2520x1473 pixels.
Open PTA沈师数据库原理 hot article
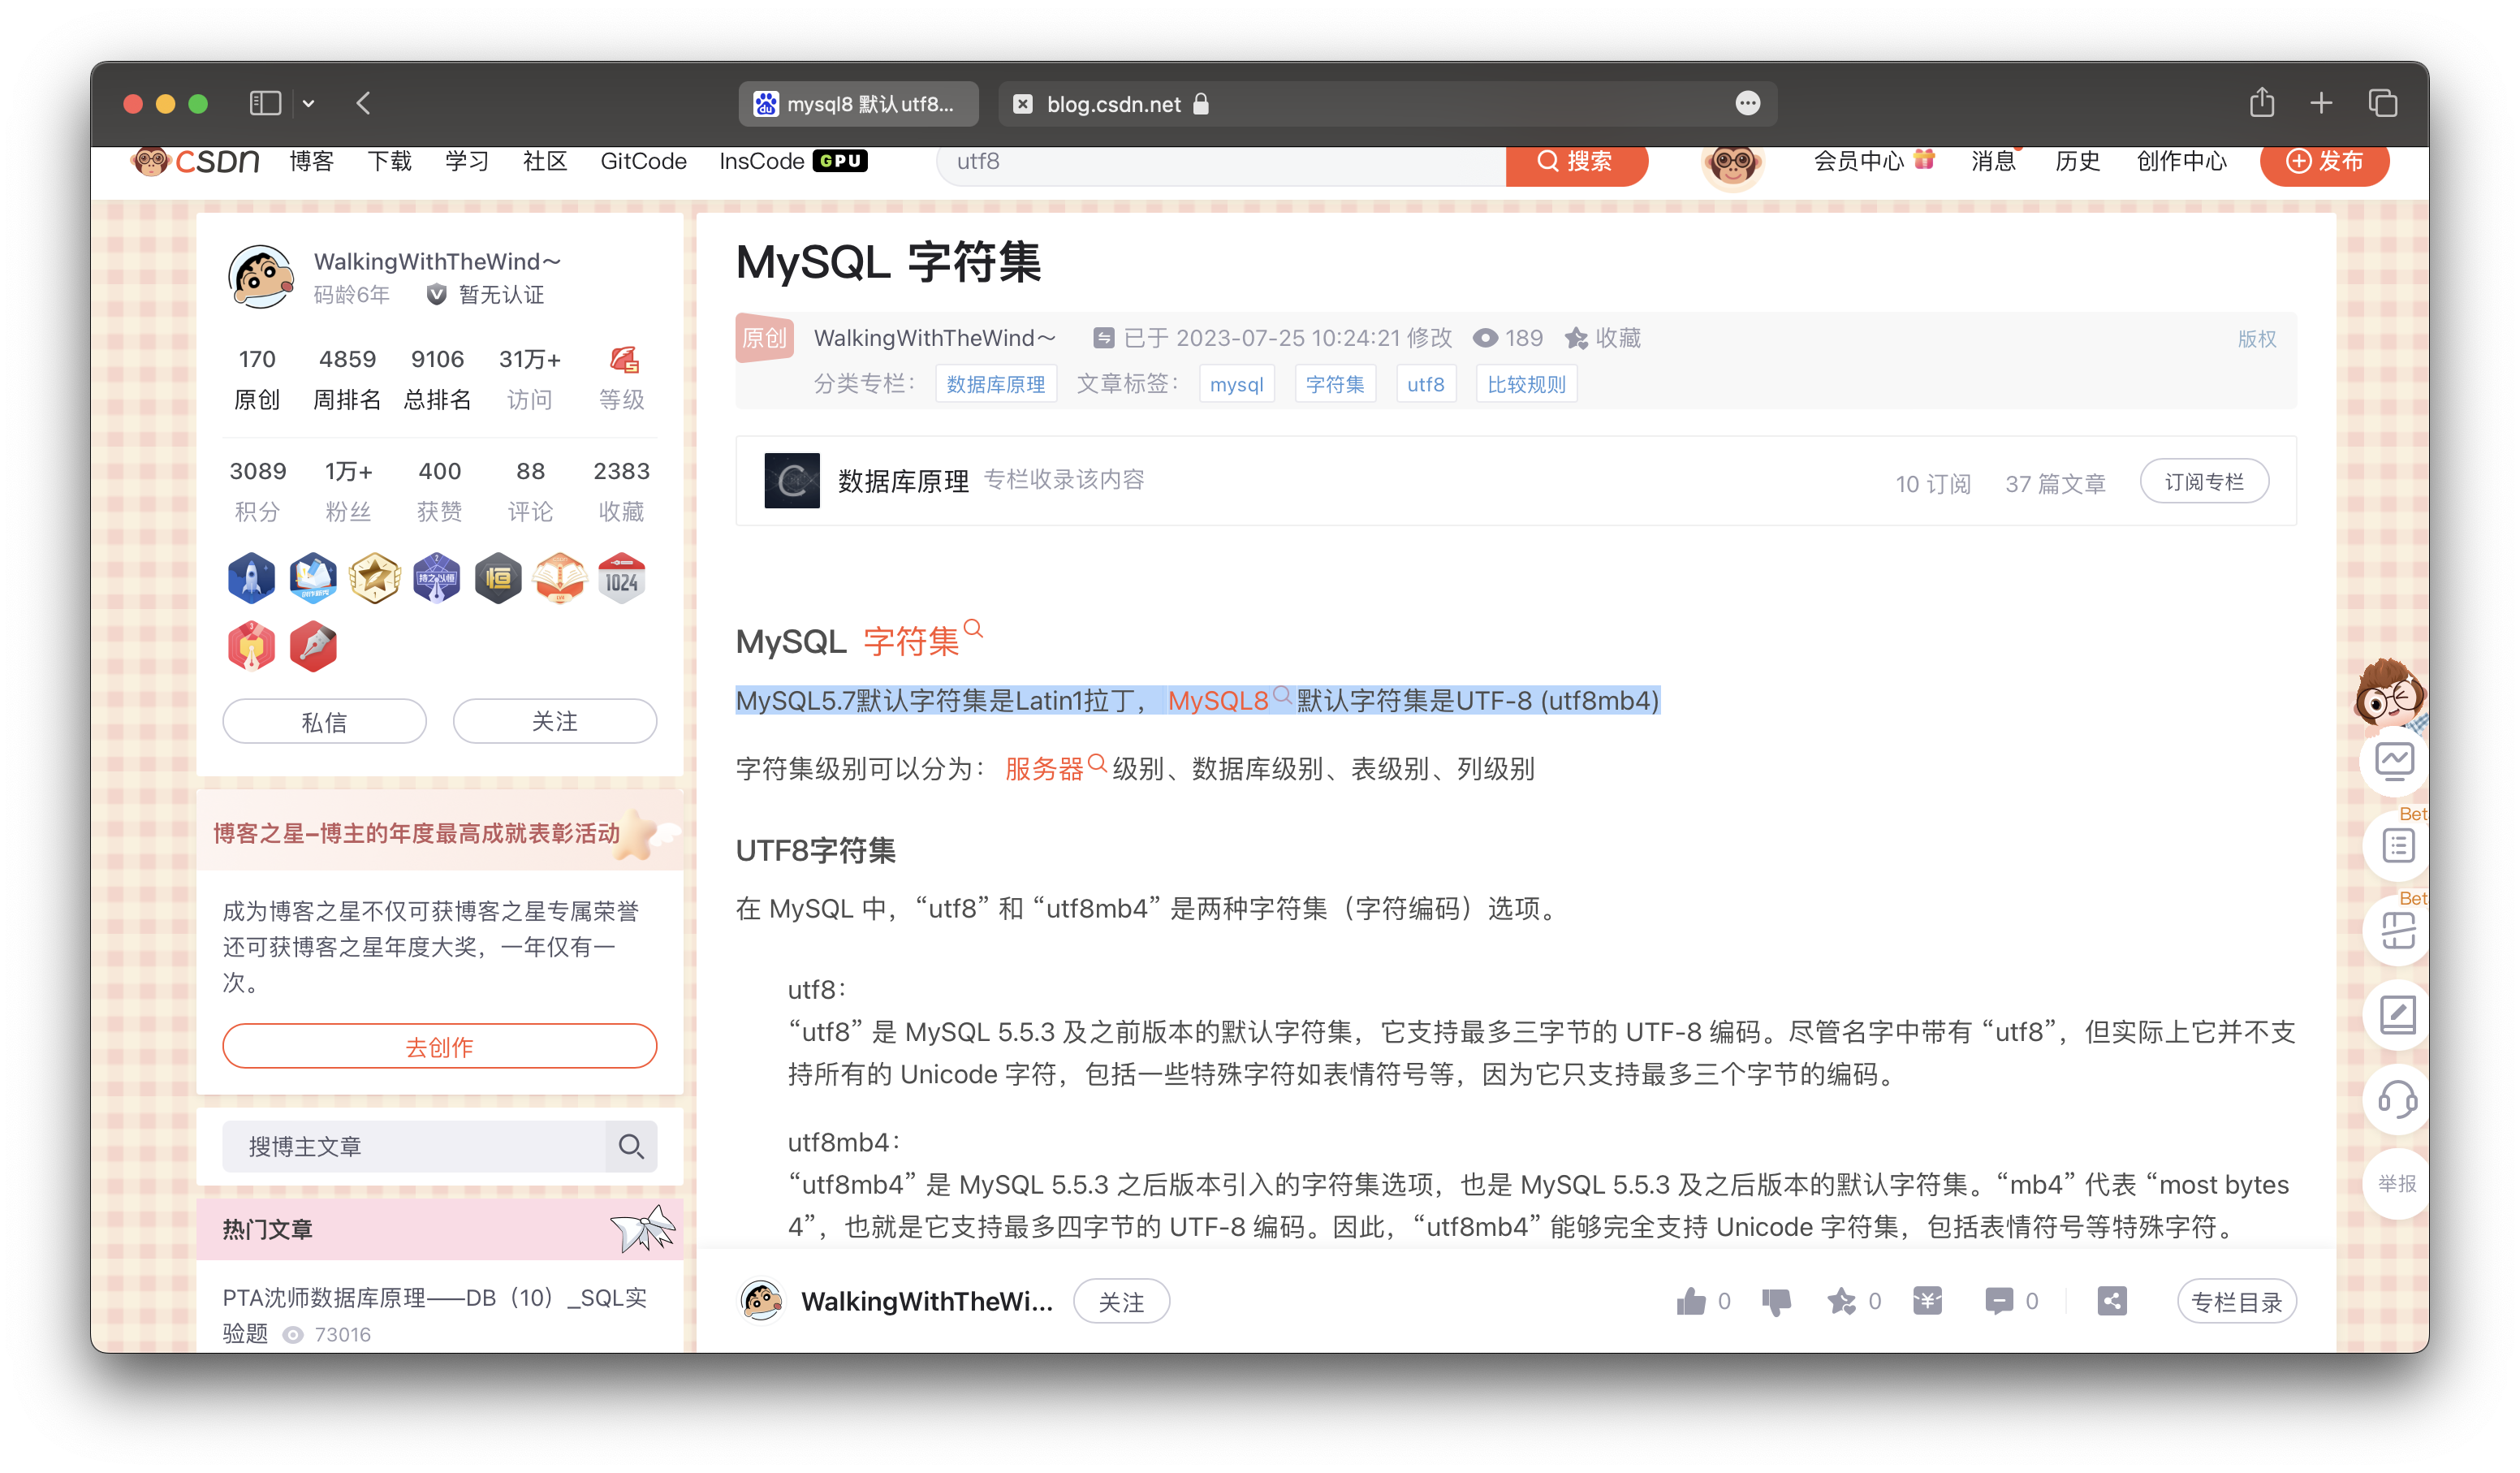tap(434, 1314)
